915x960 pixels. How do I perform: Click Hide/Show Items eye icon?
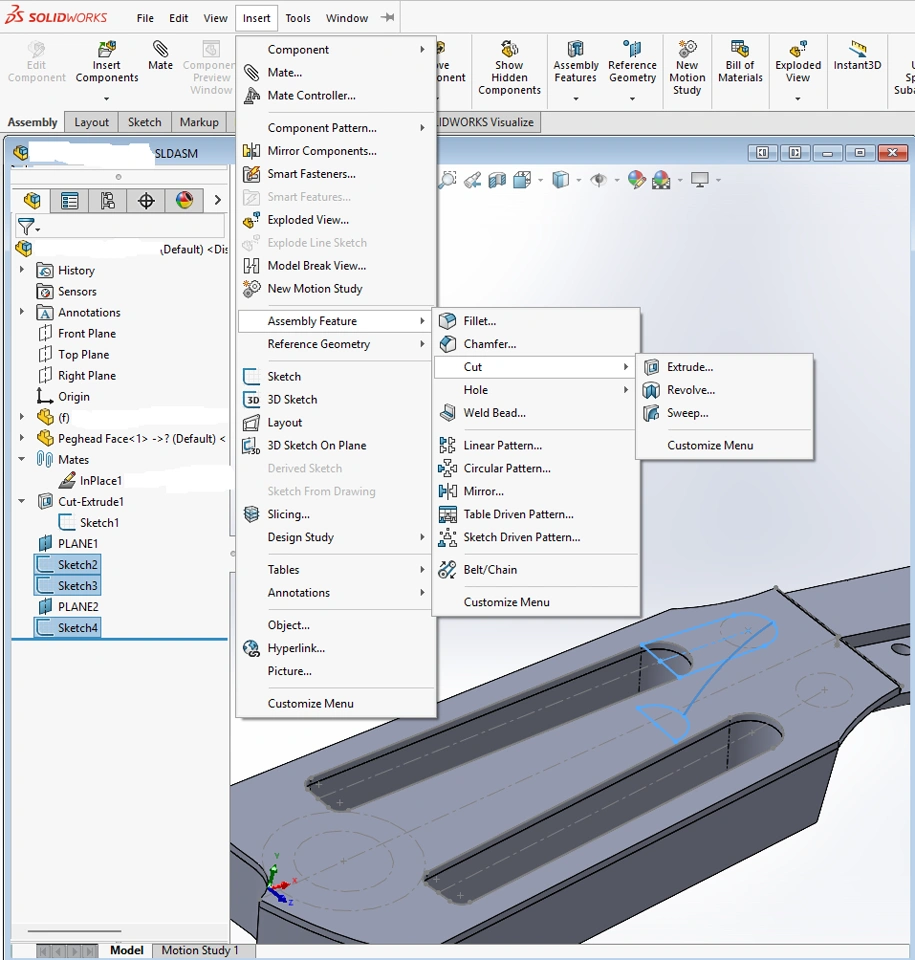click(x=598, y=180)
